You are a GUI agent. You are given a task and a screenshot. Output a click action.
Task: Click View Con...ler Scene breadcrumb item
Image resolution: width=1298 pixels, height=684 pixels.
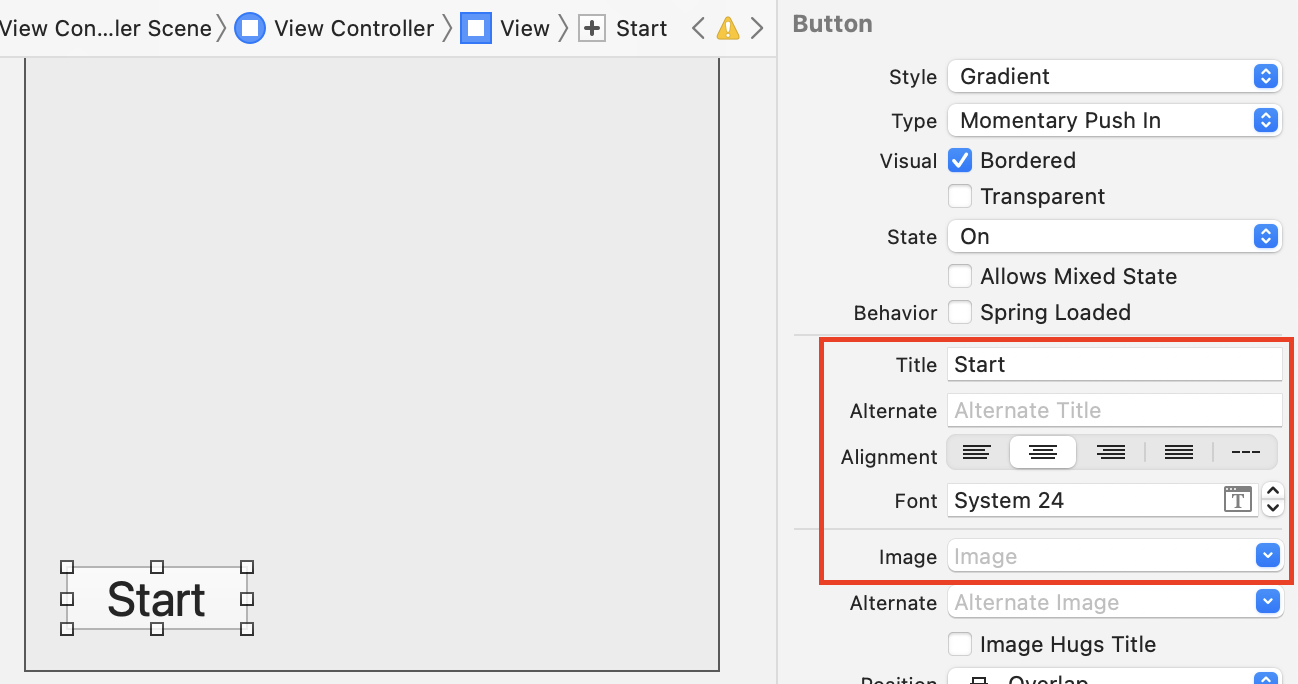pyautogui.click(x=105, y=29)
